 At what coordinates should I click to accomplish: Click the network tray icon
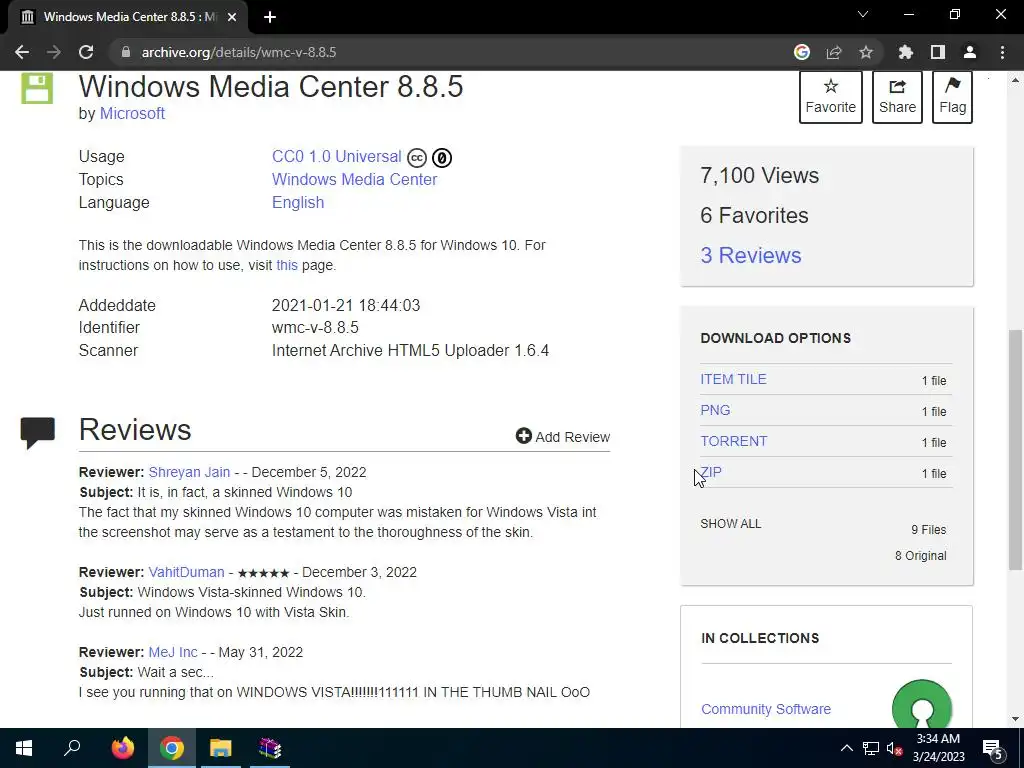click(871, 748)
